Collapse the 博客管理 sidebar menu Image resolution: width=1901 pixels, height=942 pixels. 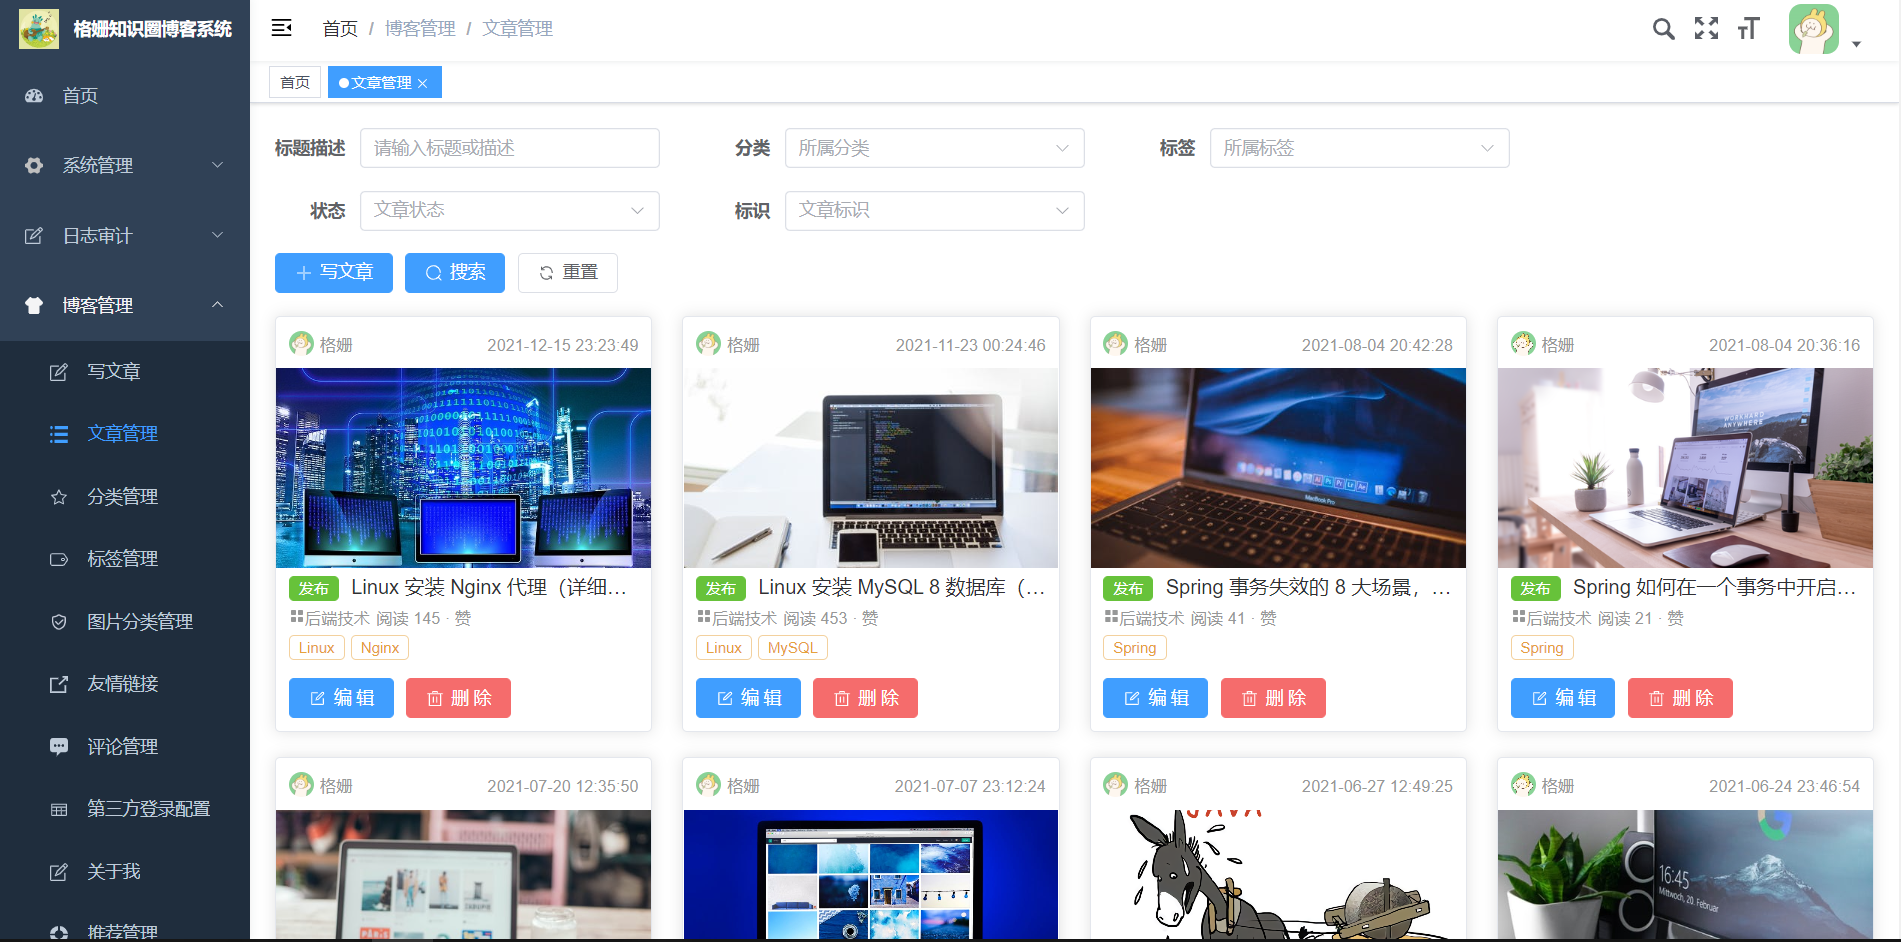(x=125, y=306)
